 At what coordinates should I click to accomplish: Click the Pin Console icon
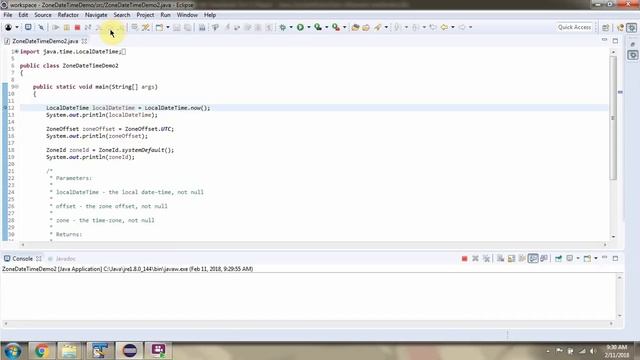[x=558, y=258]
